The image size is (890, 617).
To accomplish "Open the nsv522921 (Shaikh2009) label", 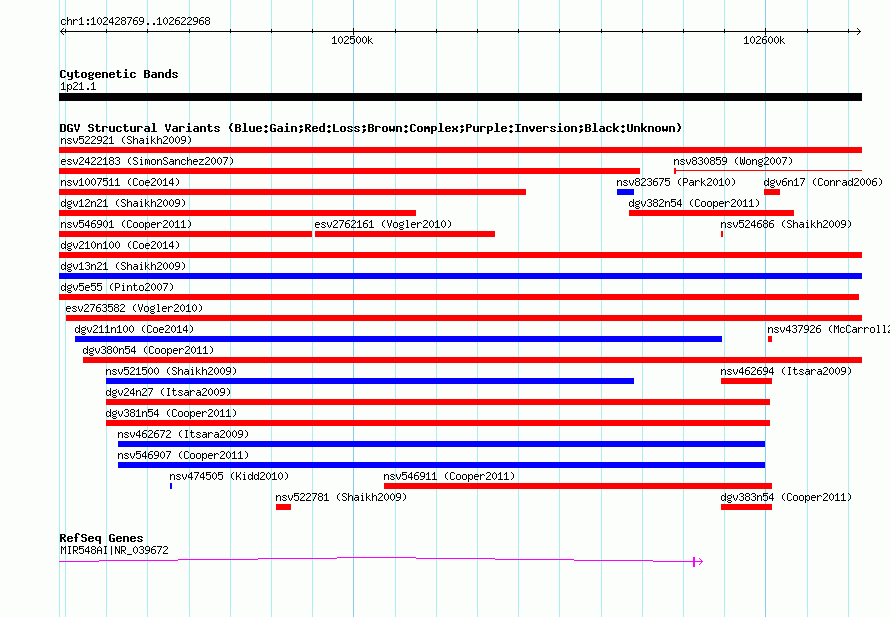I will tap(126, 140).
